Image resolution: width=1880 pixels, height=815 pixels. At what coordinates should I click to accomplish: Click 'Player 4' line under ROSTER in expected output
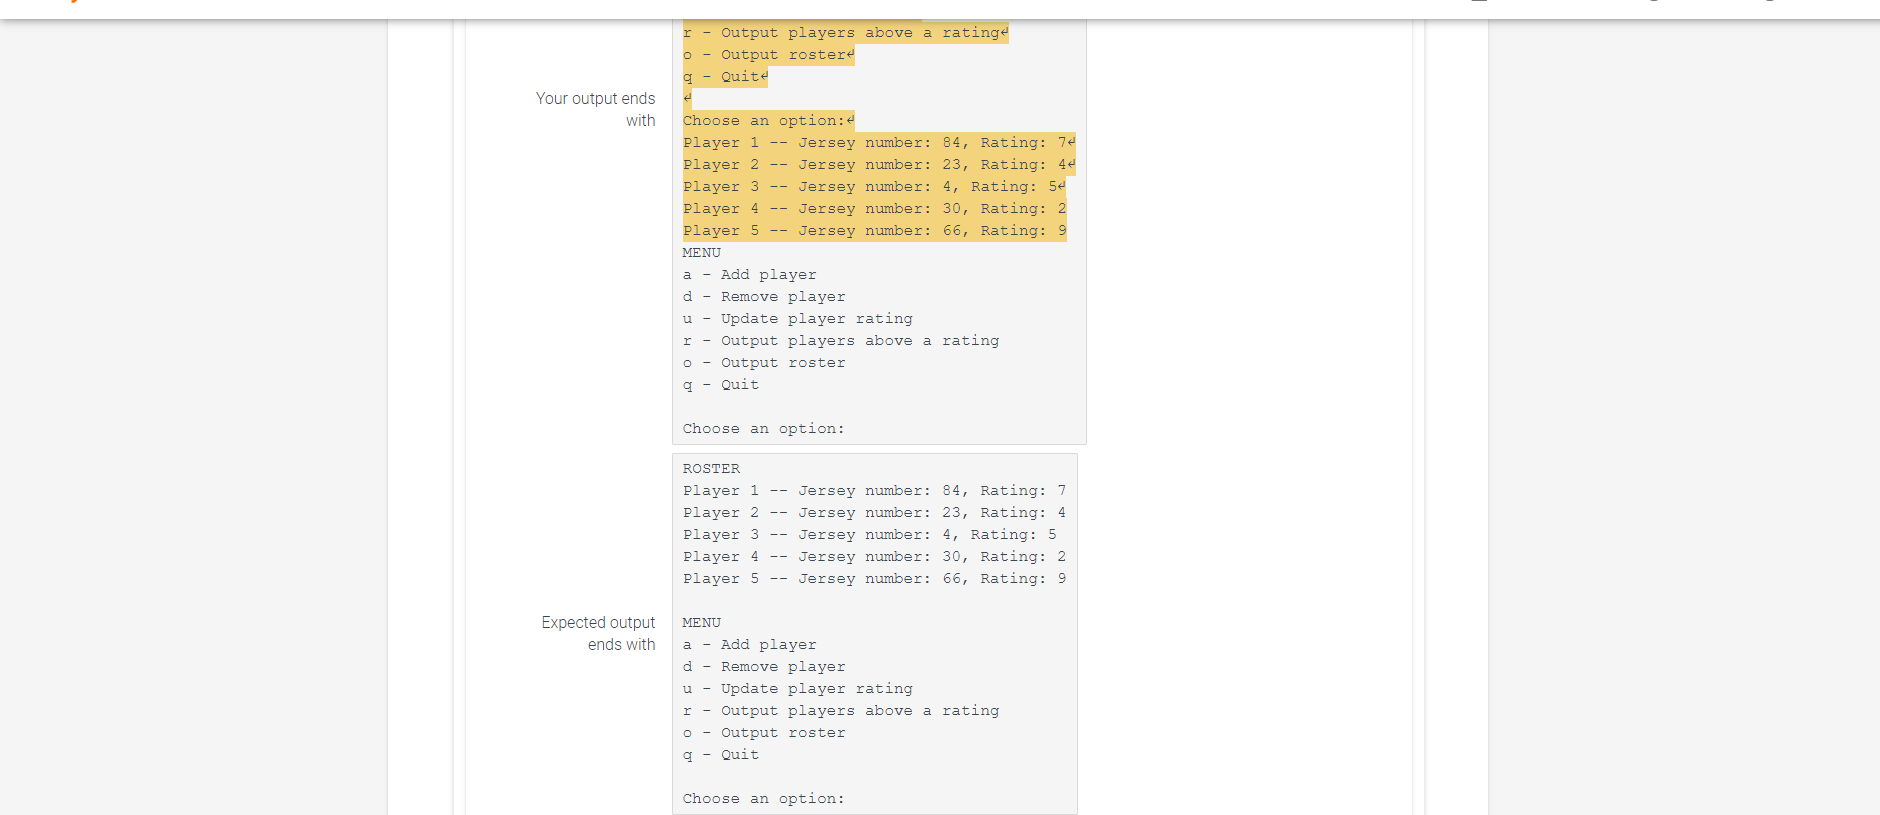click(x=875, y=557)
